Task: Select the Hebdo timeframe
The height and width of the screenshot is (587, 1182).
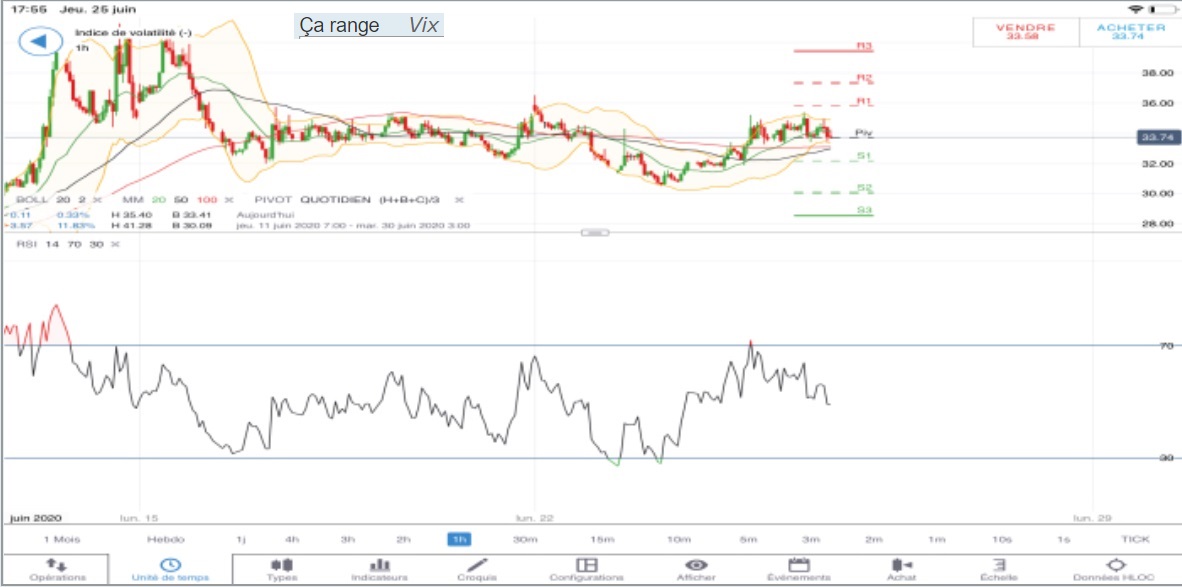Action: click(166, 539)
